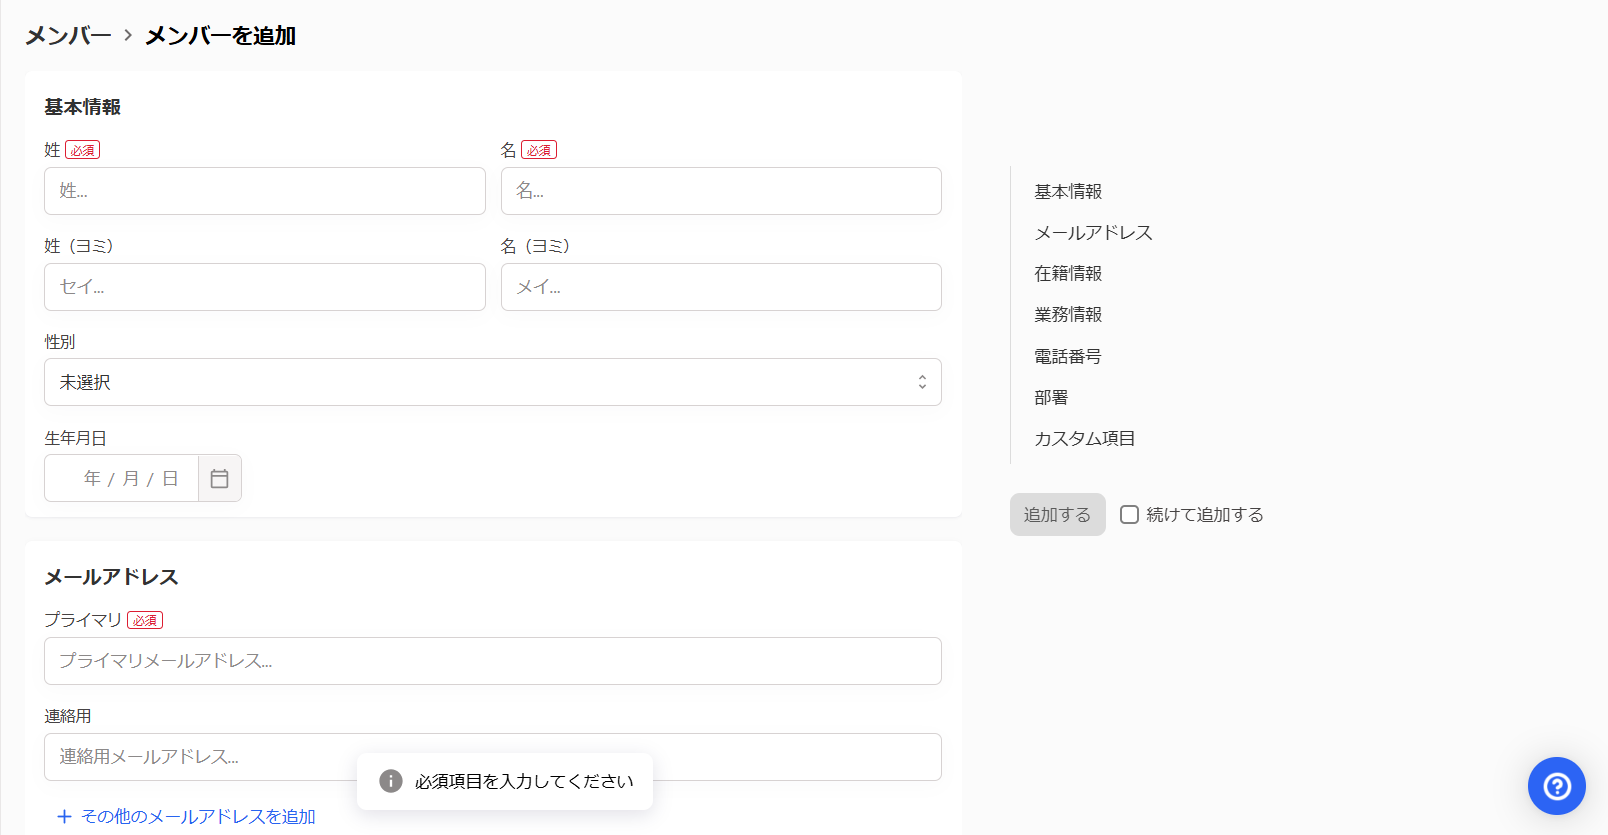Focus the 名 input field

coord(721,191)
